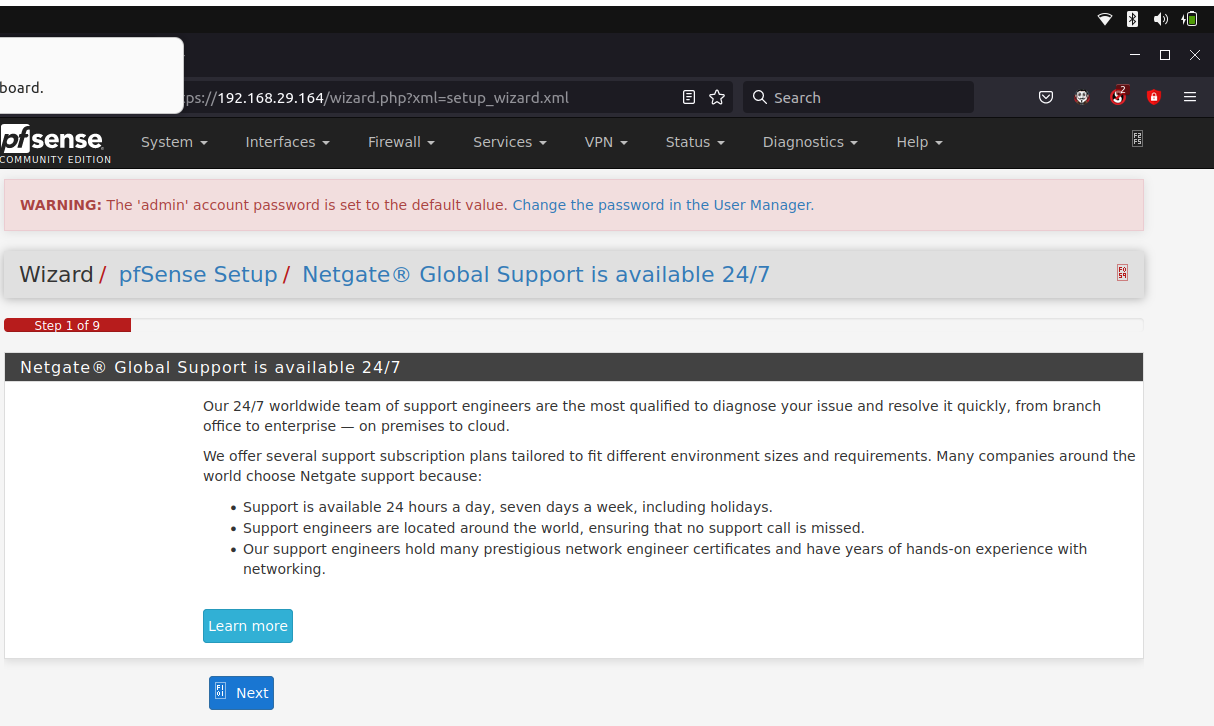Click Netgate Global Support breadcrumb link
The image size is (1214, 726).
(x=536, y=274)
